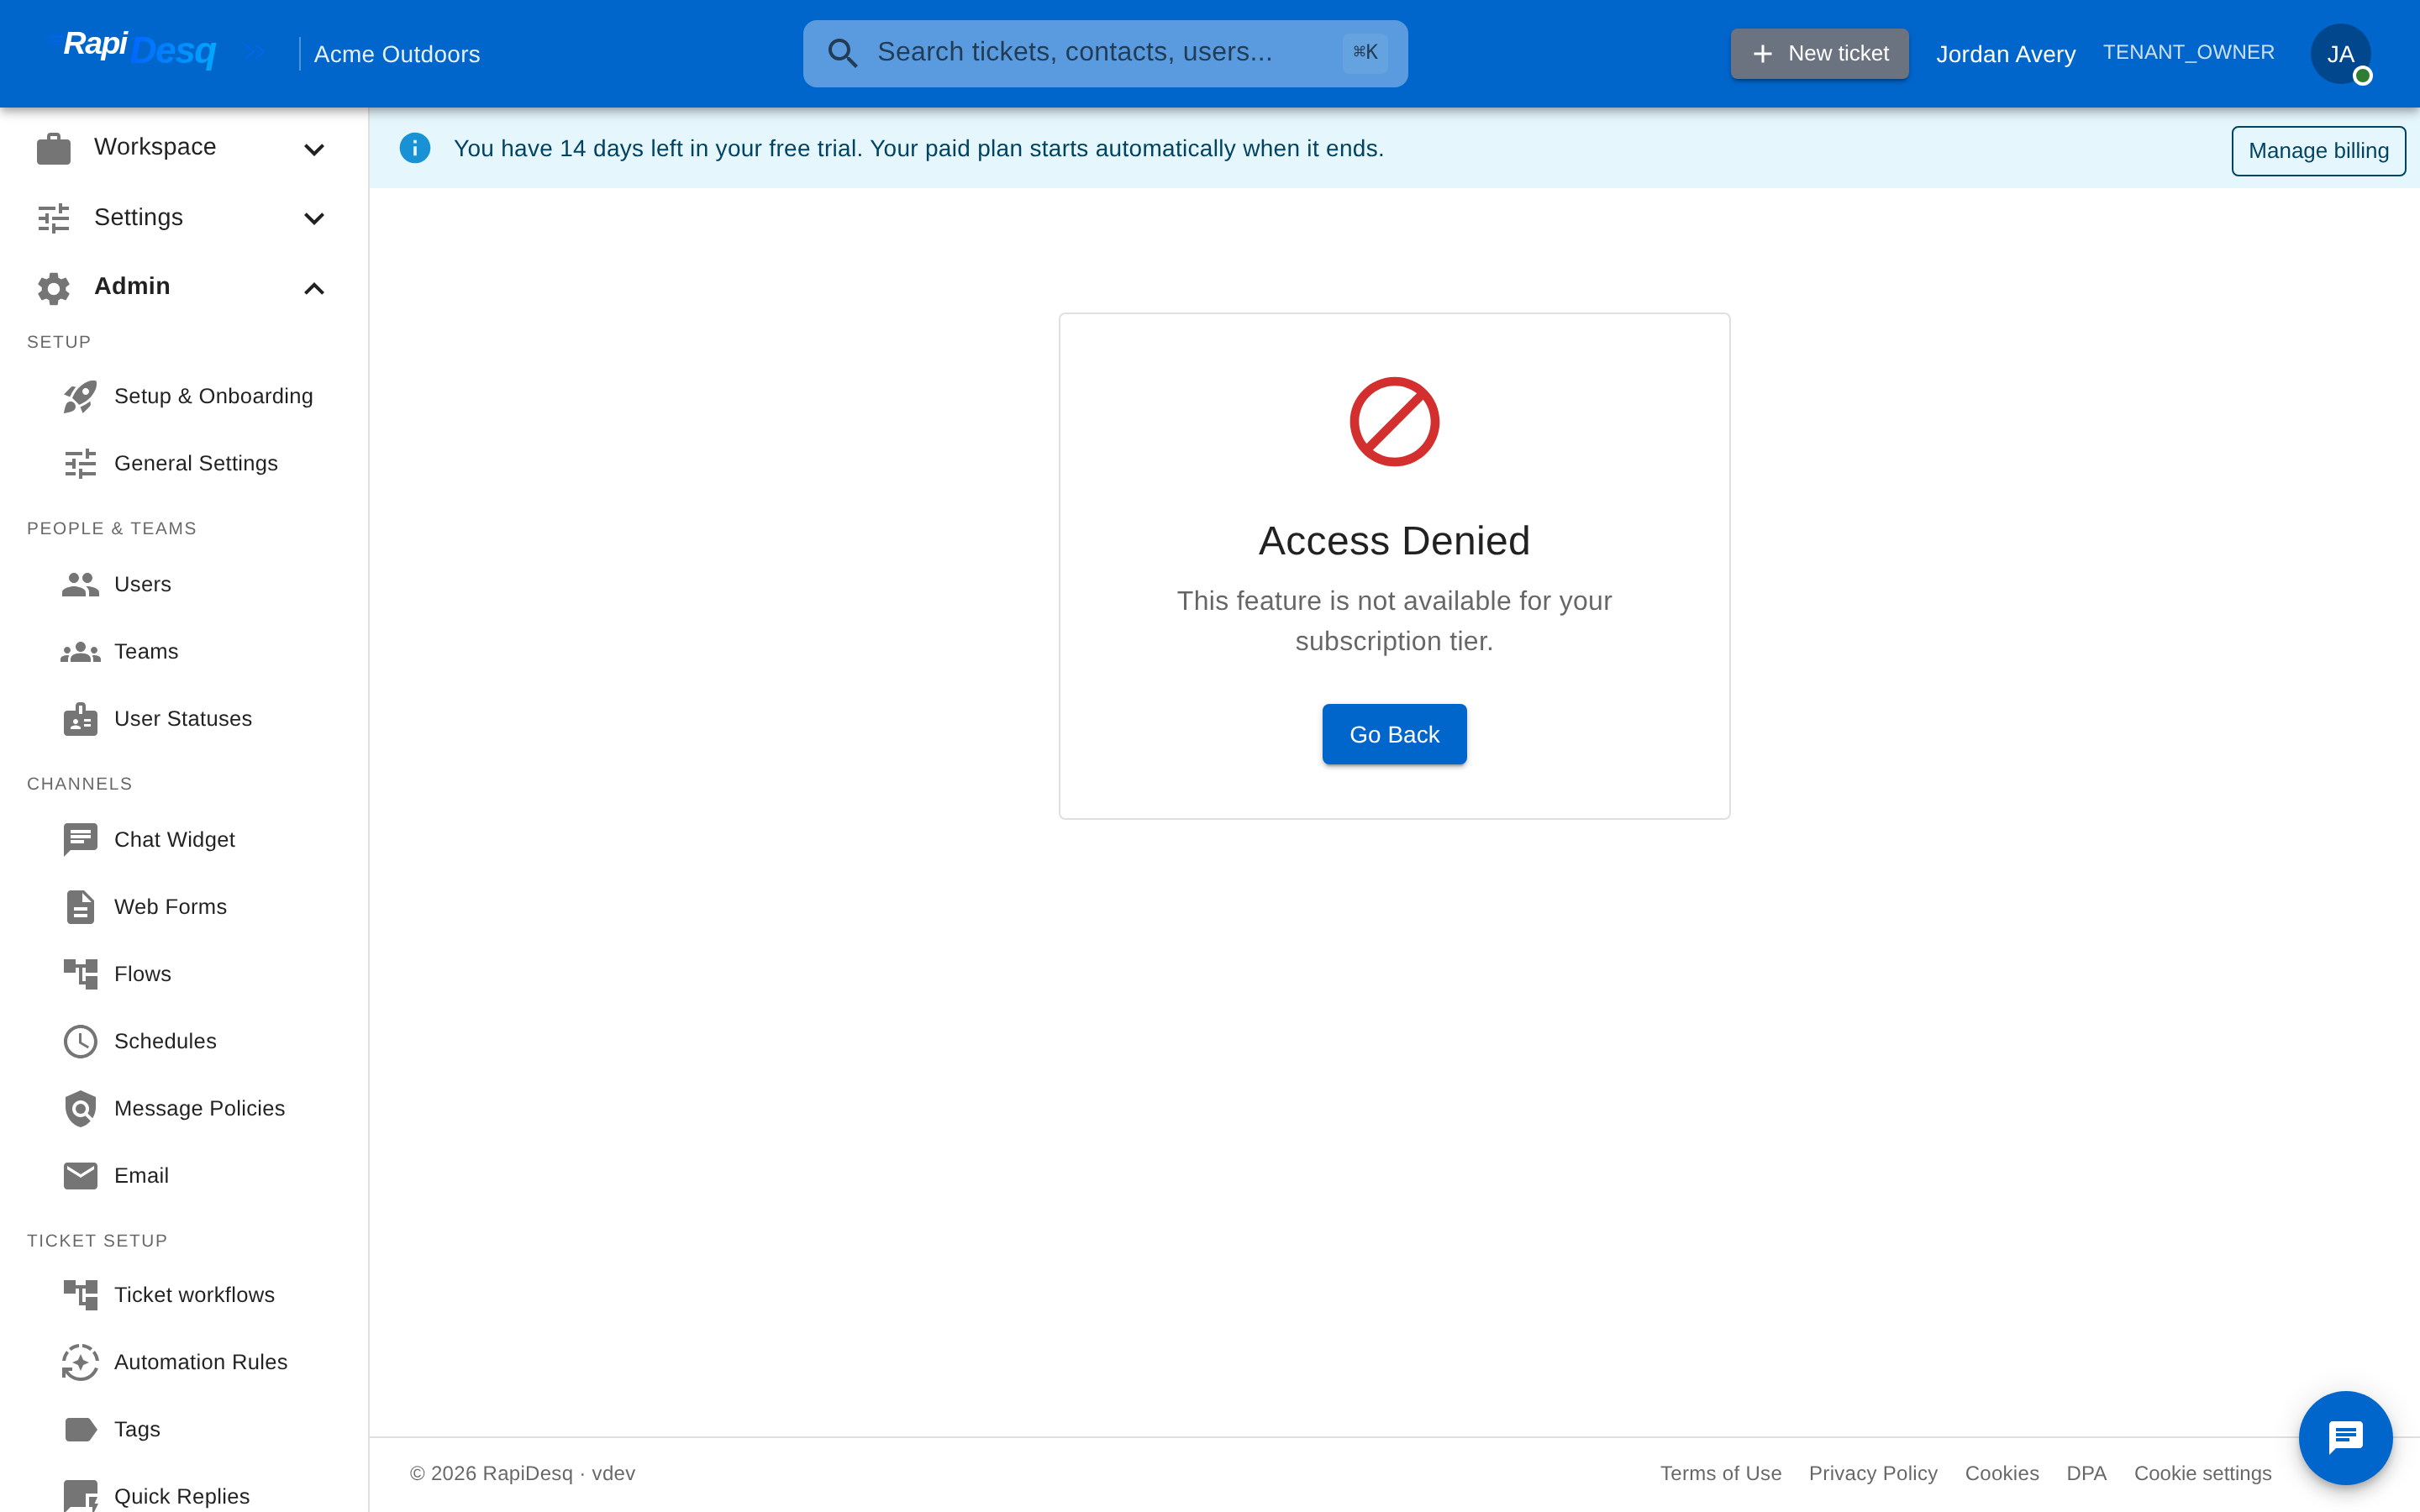Click the Chat Widget message icon

[80, 840]
